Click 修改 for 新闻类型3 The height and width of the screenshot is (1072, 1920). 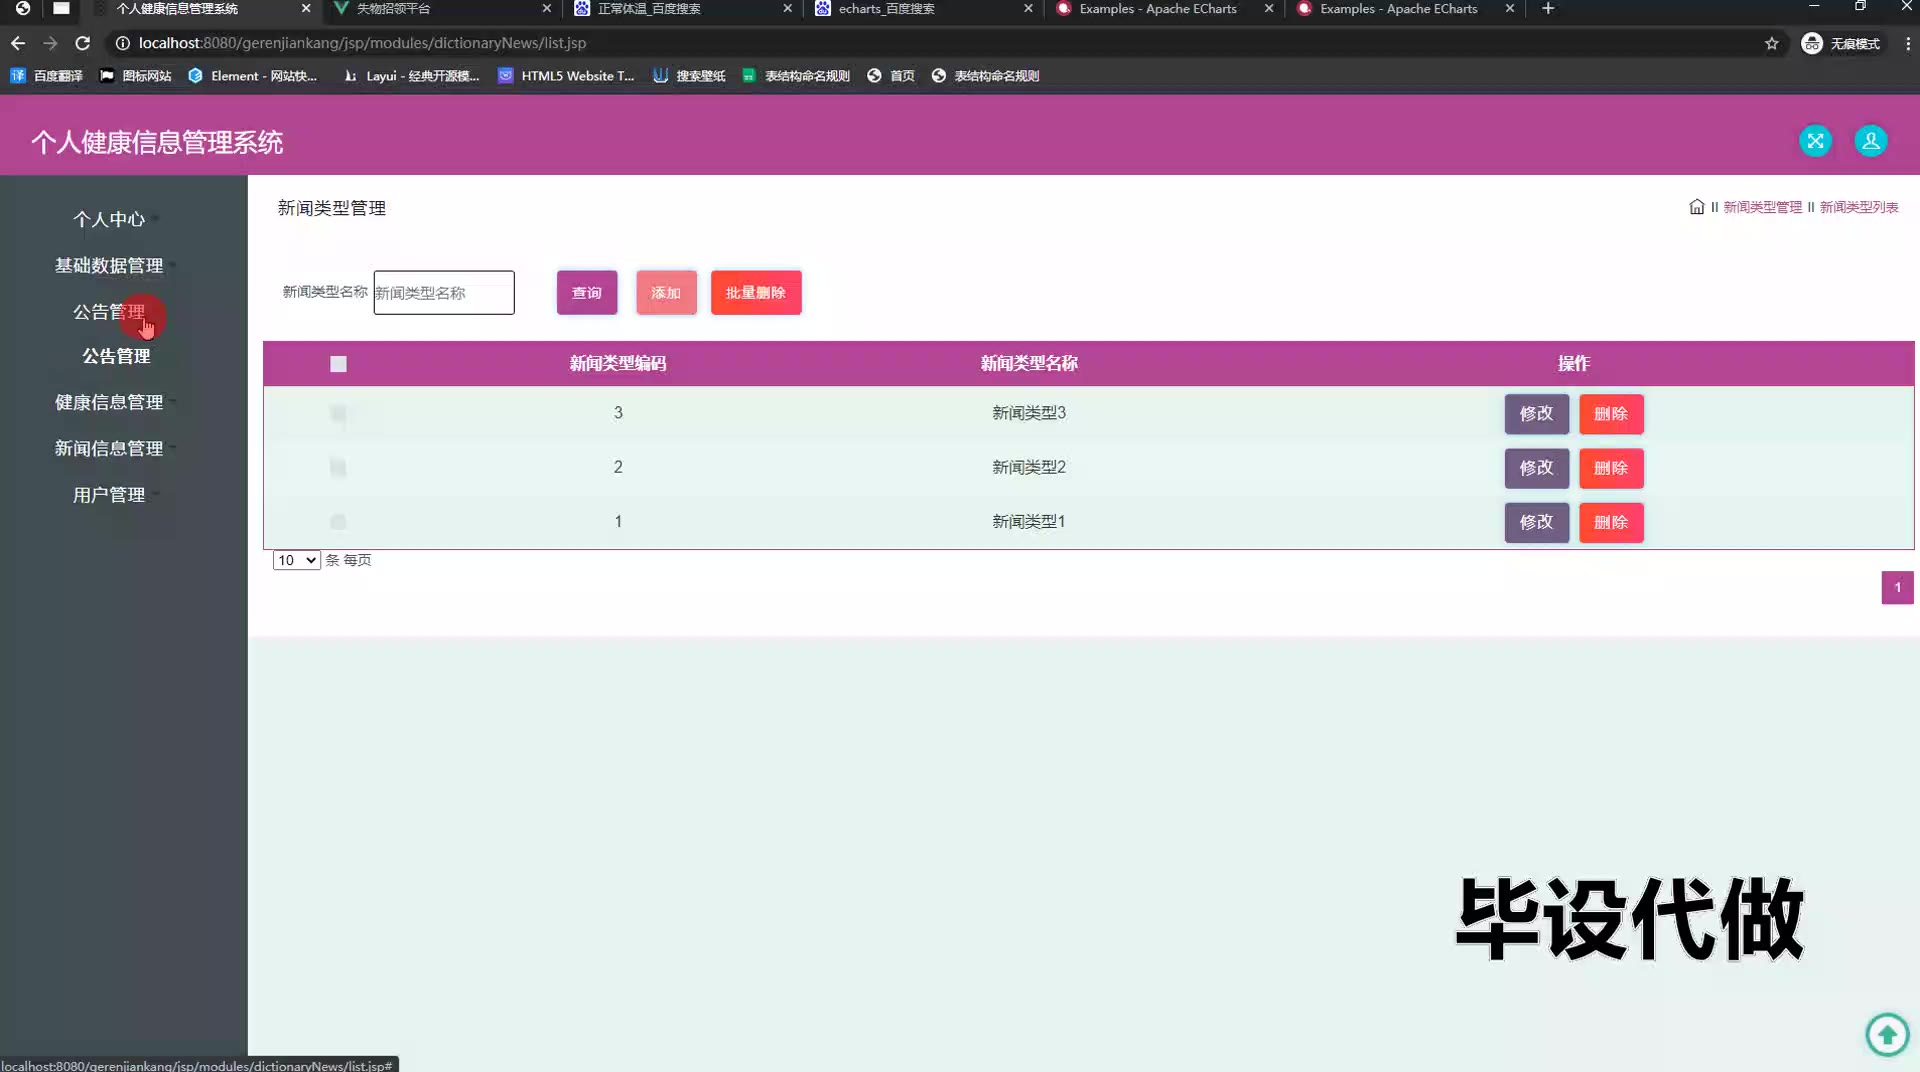(x=1537, y=414)
